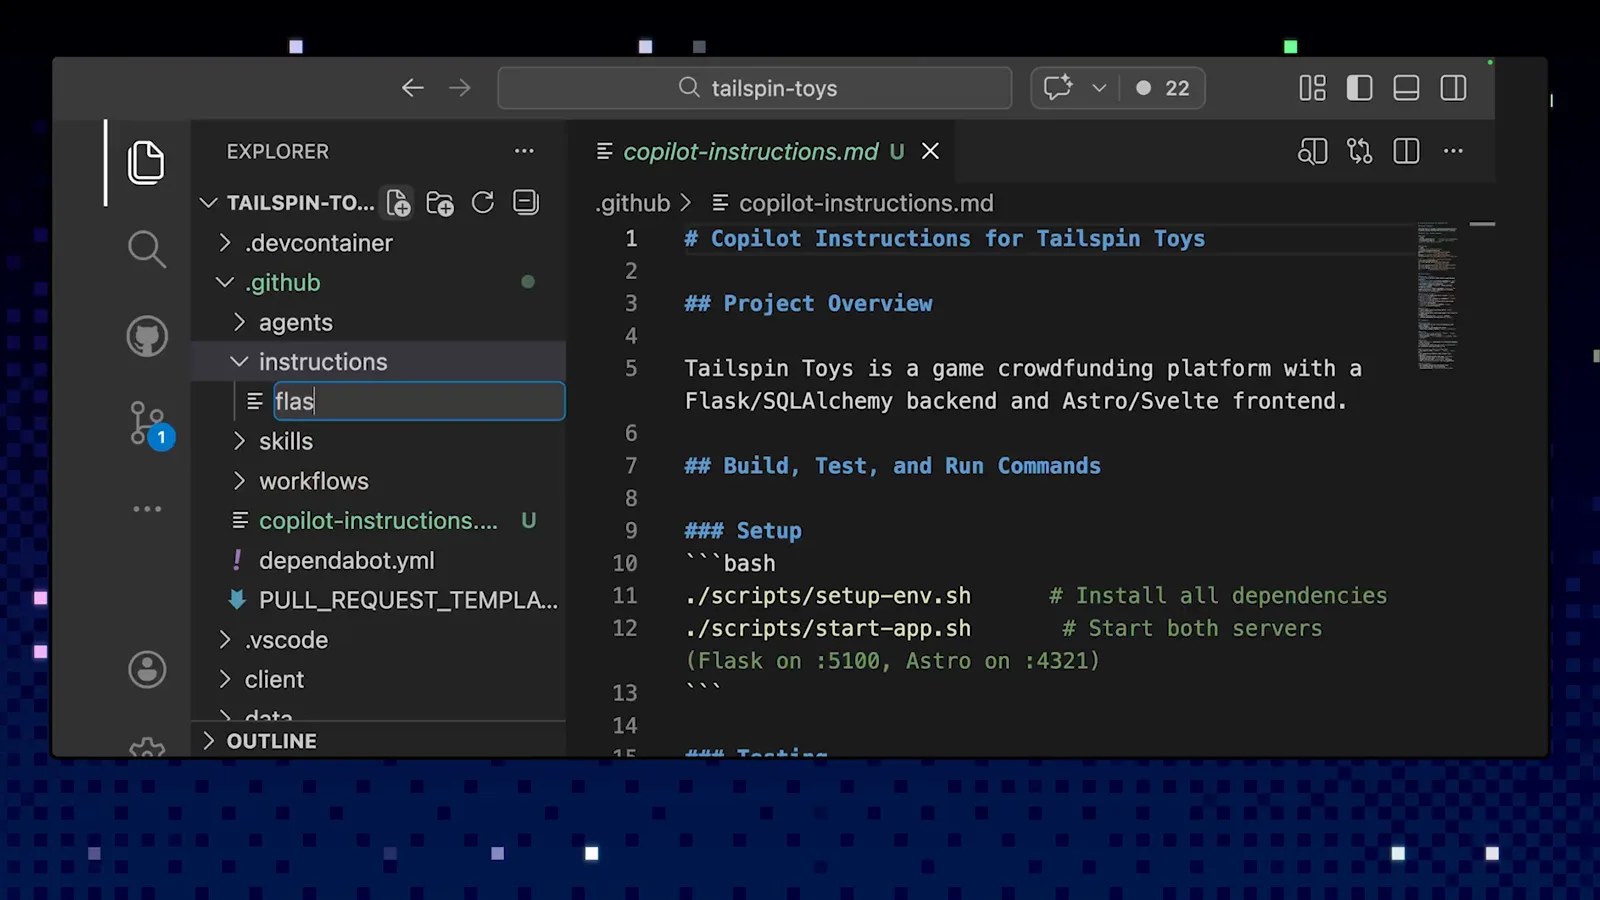Go forward with the right arrow
This screenshot has height=900, width=1600.
click(460, 88)
